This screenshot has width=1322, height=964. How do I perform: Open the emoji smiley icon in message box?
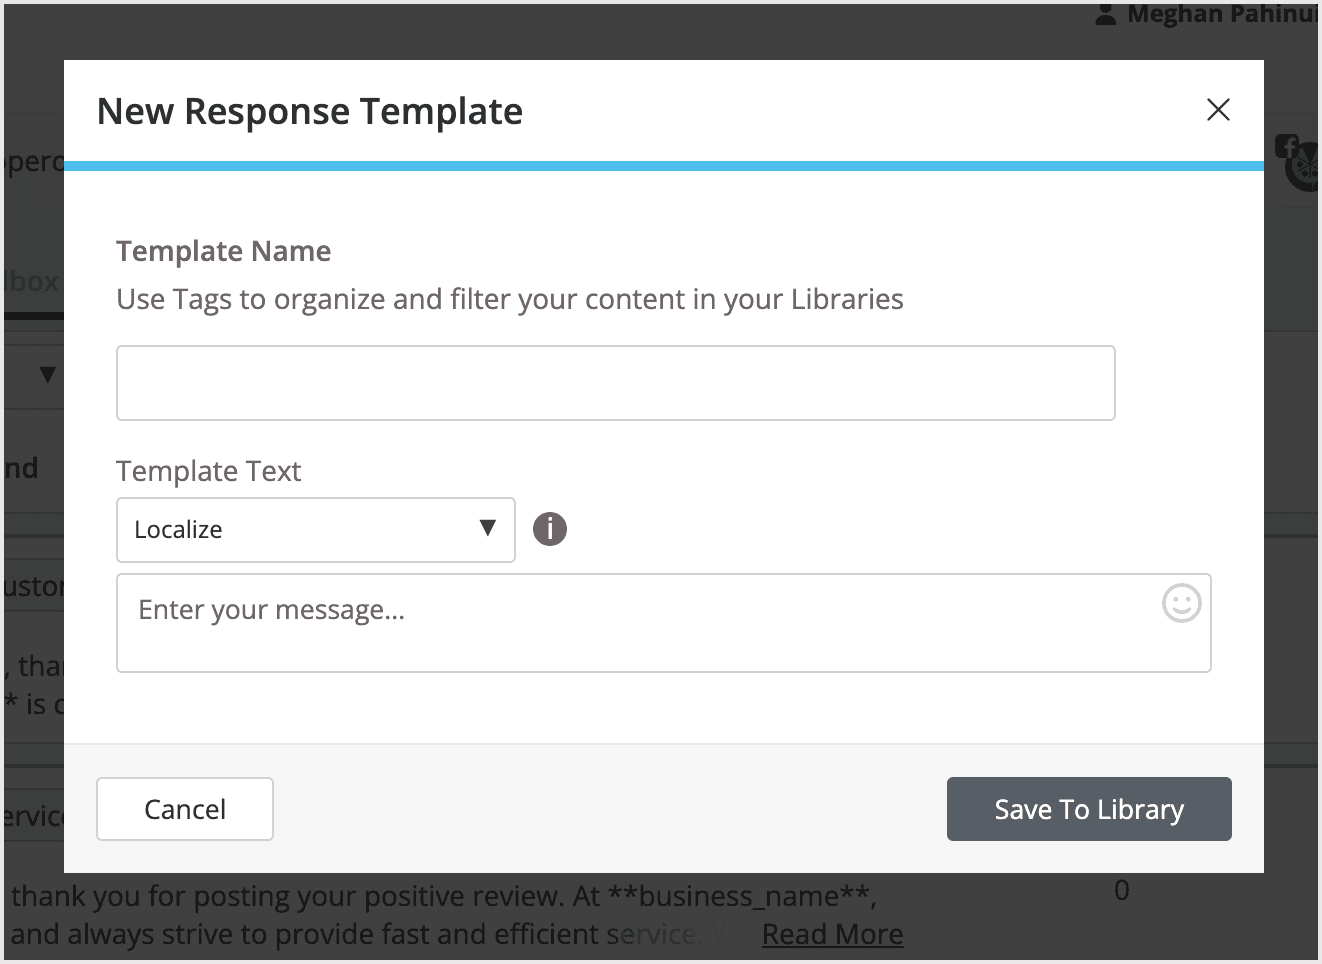pos(1181,604)
